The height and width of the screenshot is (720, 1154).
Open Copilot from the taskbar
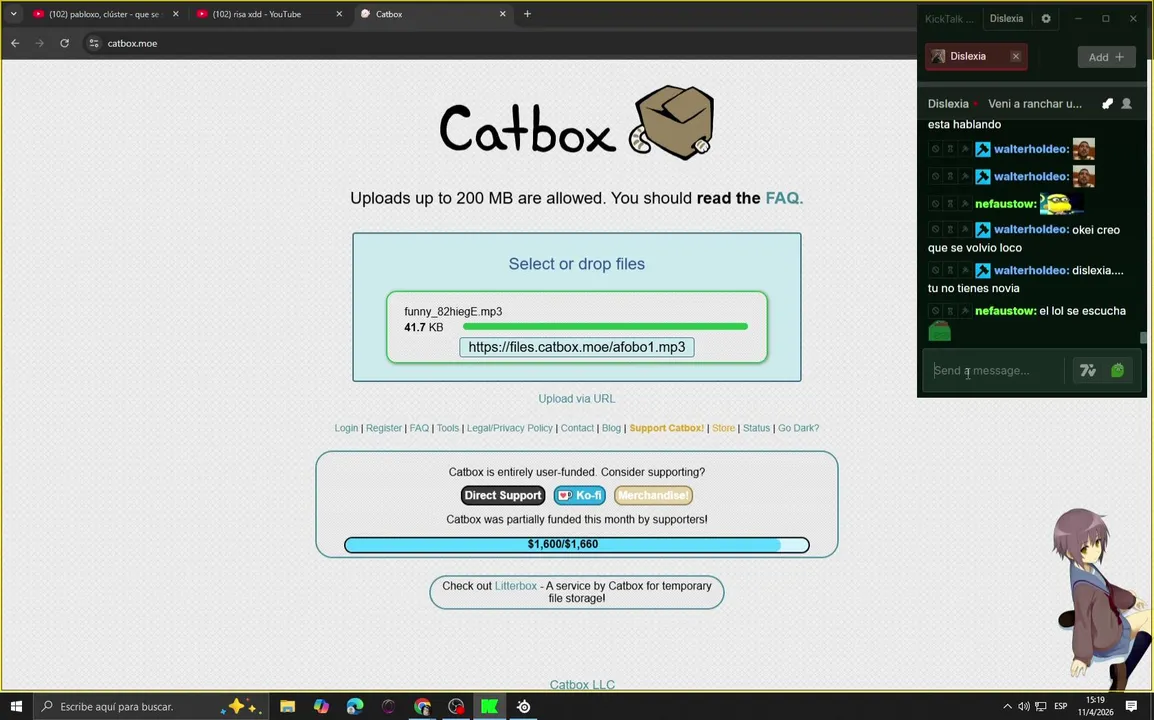[321, 707]
